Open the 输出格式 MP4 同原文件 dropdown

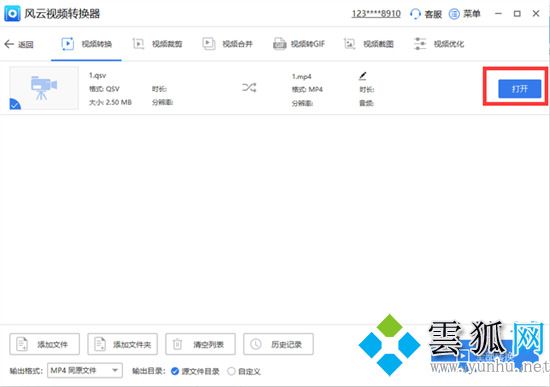(x=85, y=371)
